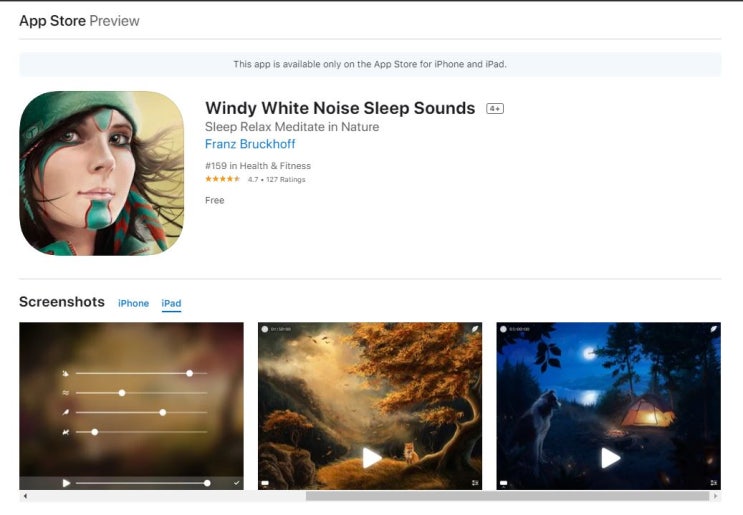Click the running animal icon beside the bottom slider
Image resolution: width=743 pixels, height=515 pixels.
coord(65,432)
